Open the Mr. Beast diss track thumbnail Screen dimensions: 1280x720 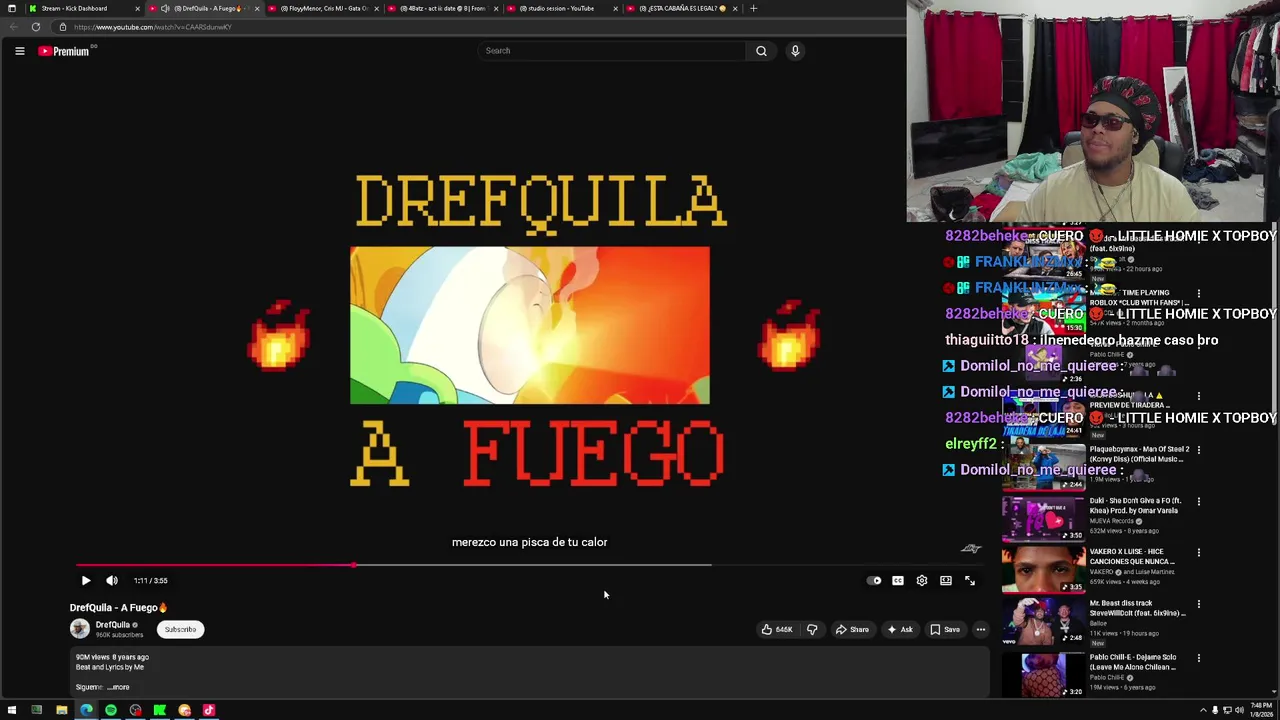1044,621
